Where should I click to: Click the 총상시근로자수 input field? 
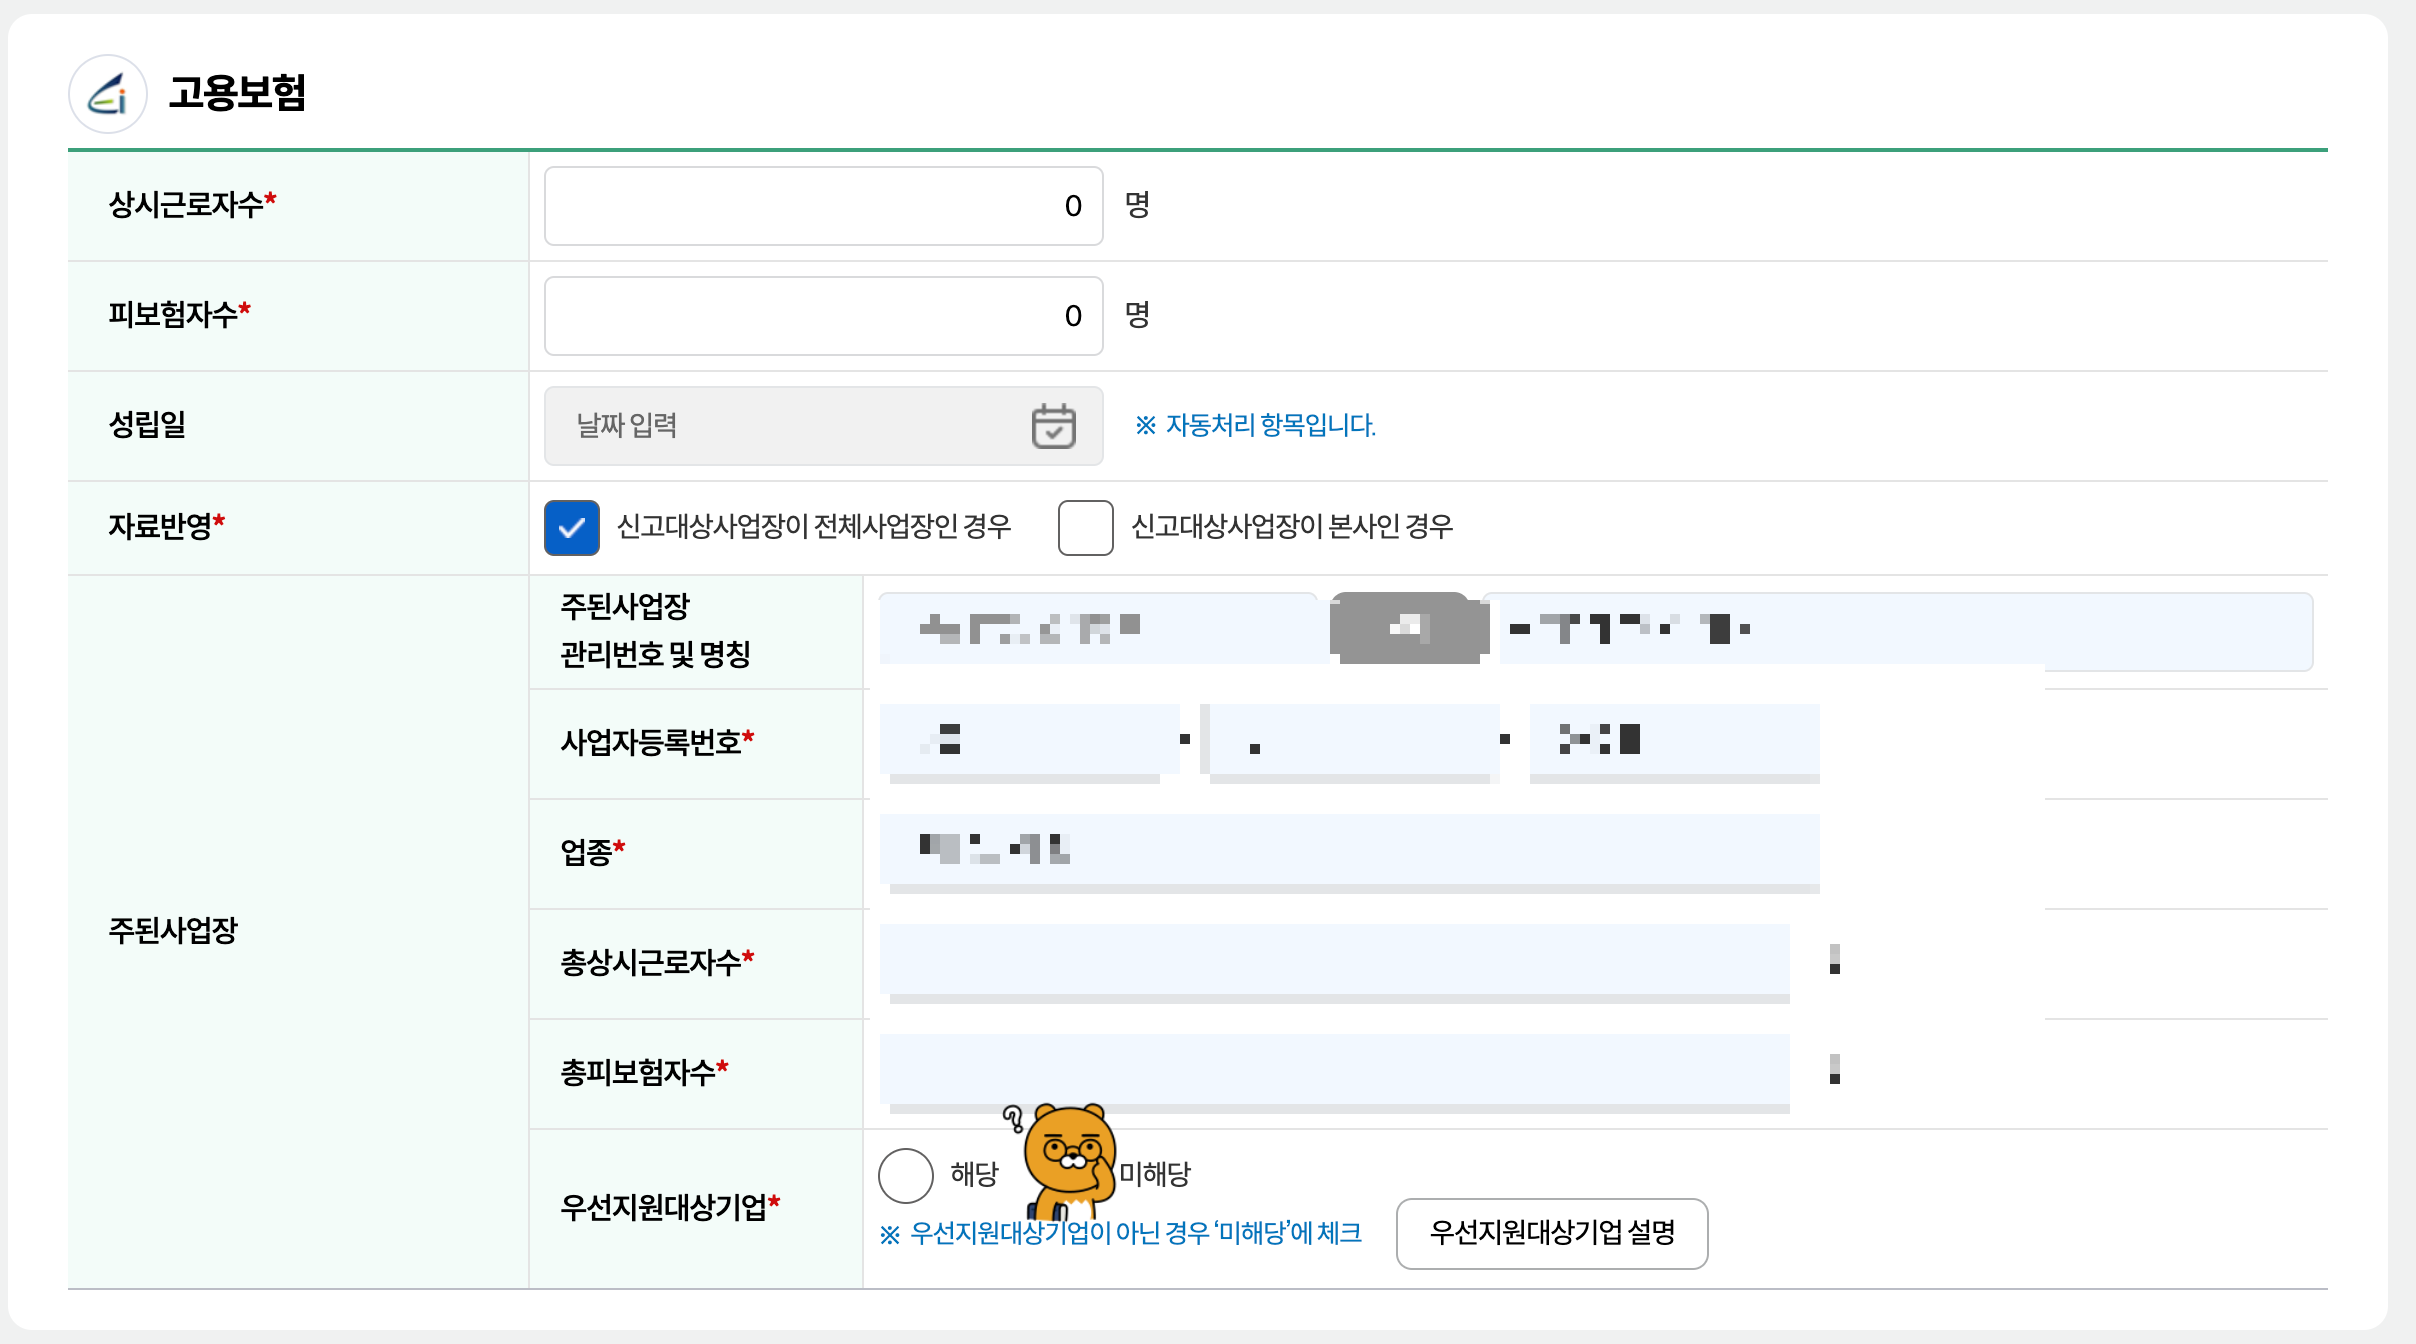pos(1335,960)
